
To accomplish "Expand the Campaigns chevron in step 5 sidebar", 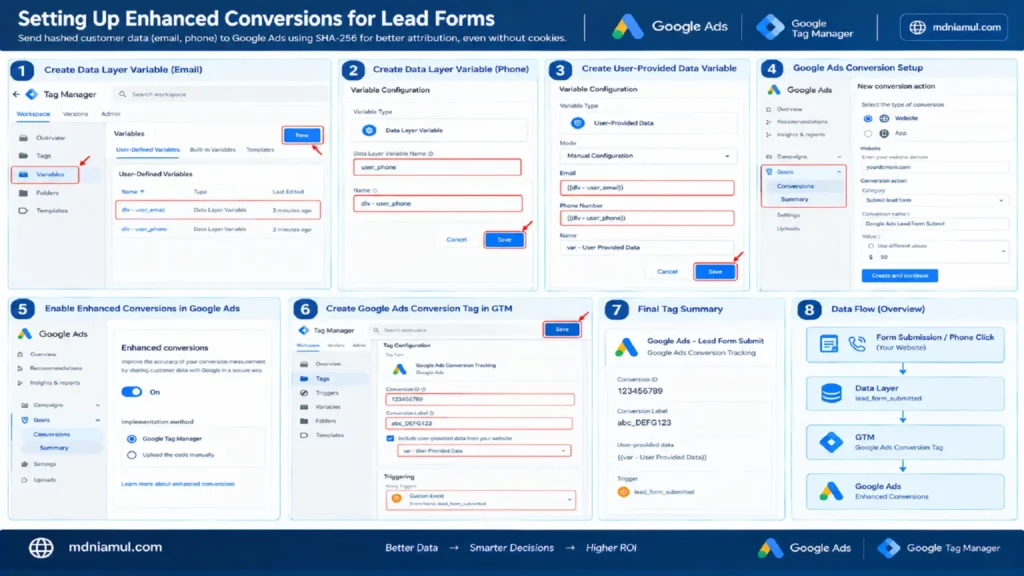I will coord(98,406).
